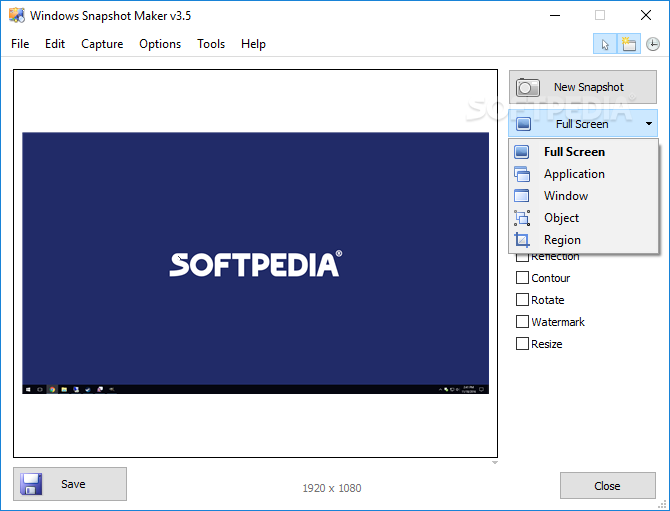Click the Window capture icon
Screen dimensions: 670x511
click(521, 196)
